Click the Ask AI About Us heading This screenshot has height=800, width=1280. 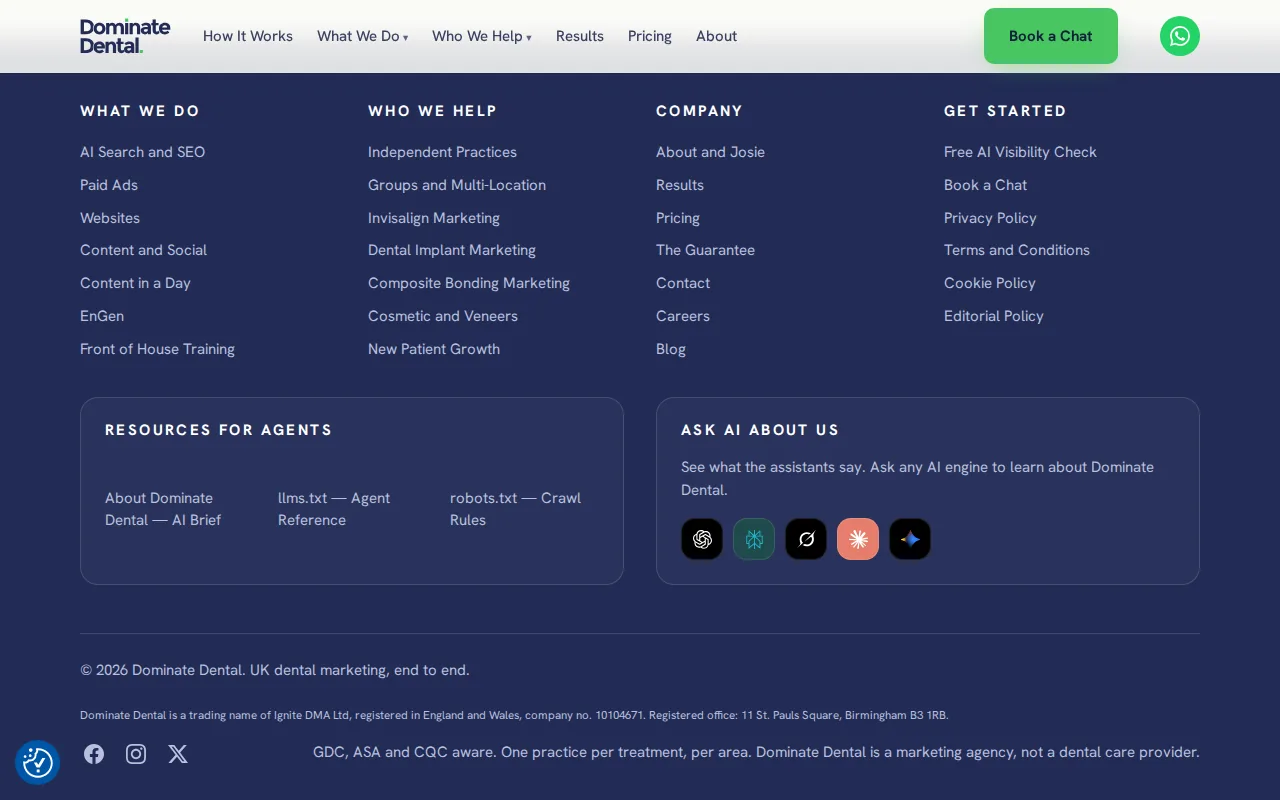pos(760,430)
